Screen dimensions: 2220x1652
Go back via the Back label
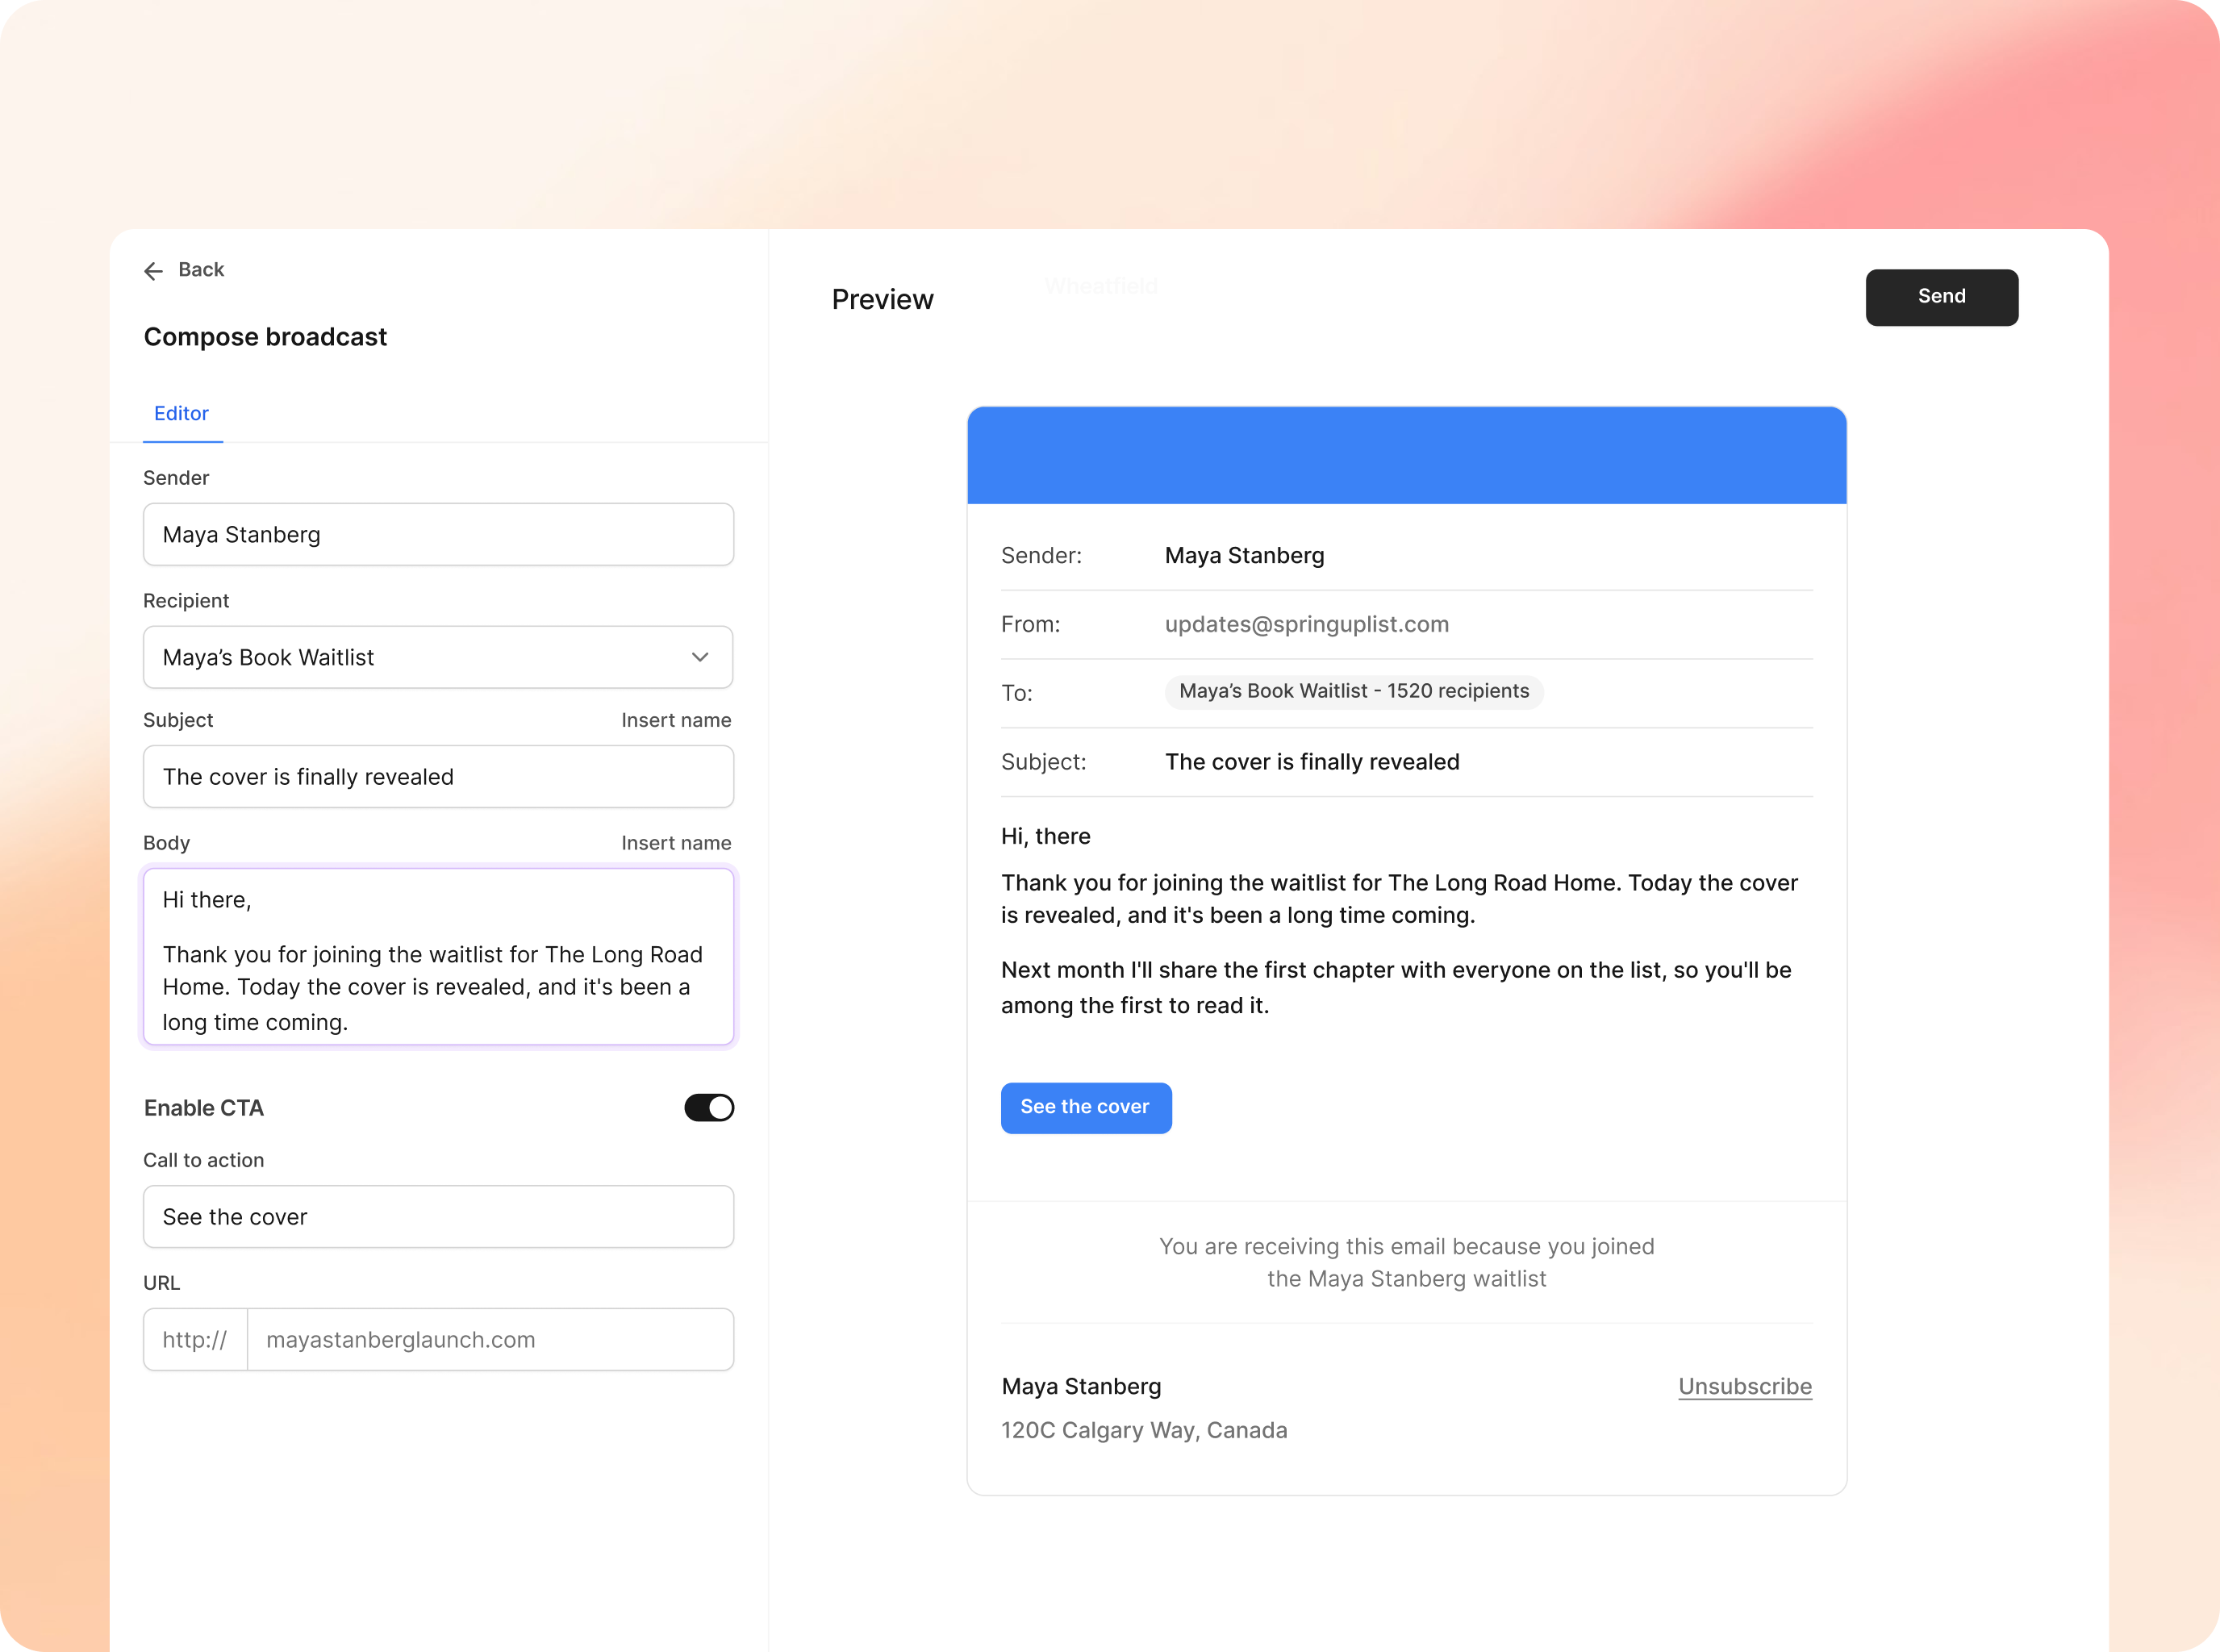point(201,270)
